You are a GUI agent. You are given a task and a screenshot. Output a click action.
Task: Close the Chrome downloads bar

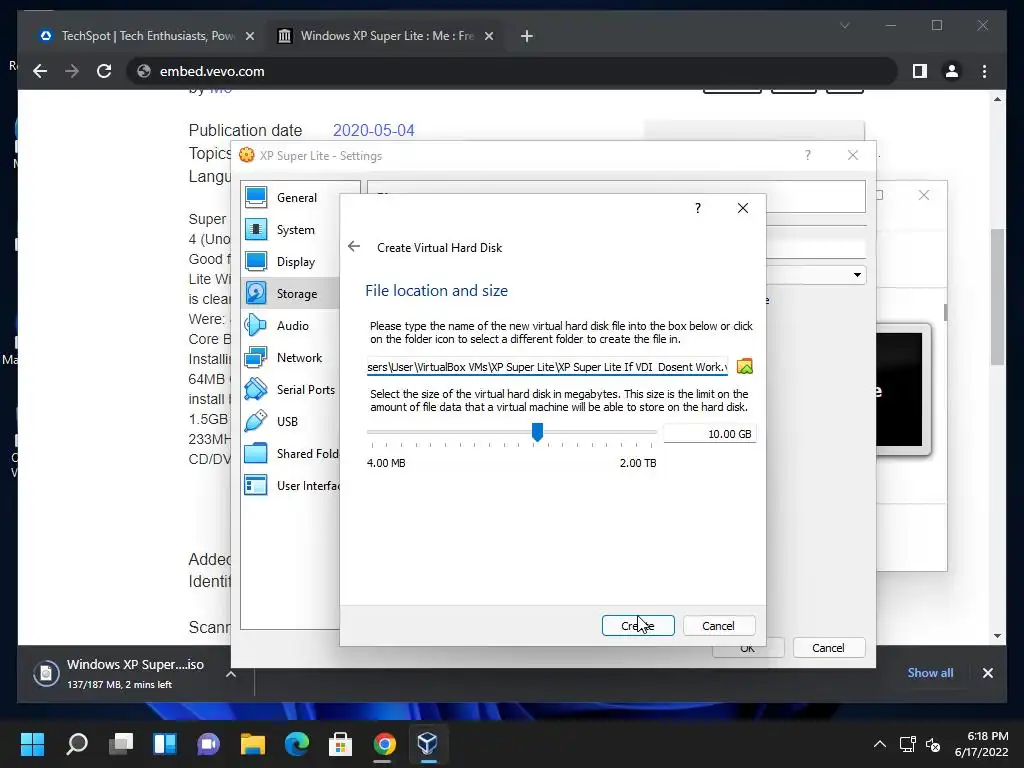tap(987, 673)
